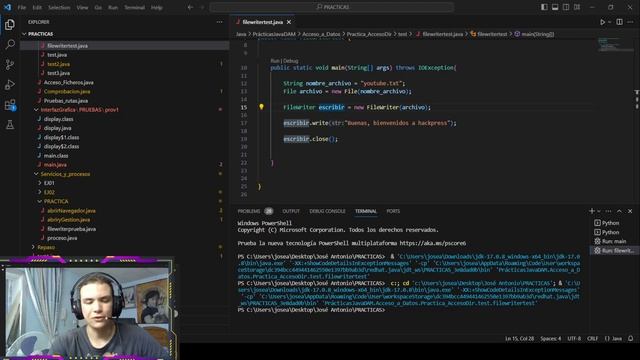
Task: Click the Run CodeLens above main method
Action: tap(275, 61)
